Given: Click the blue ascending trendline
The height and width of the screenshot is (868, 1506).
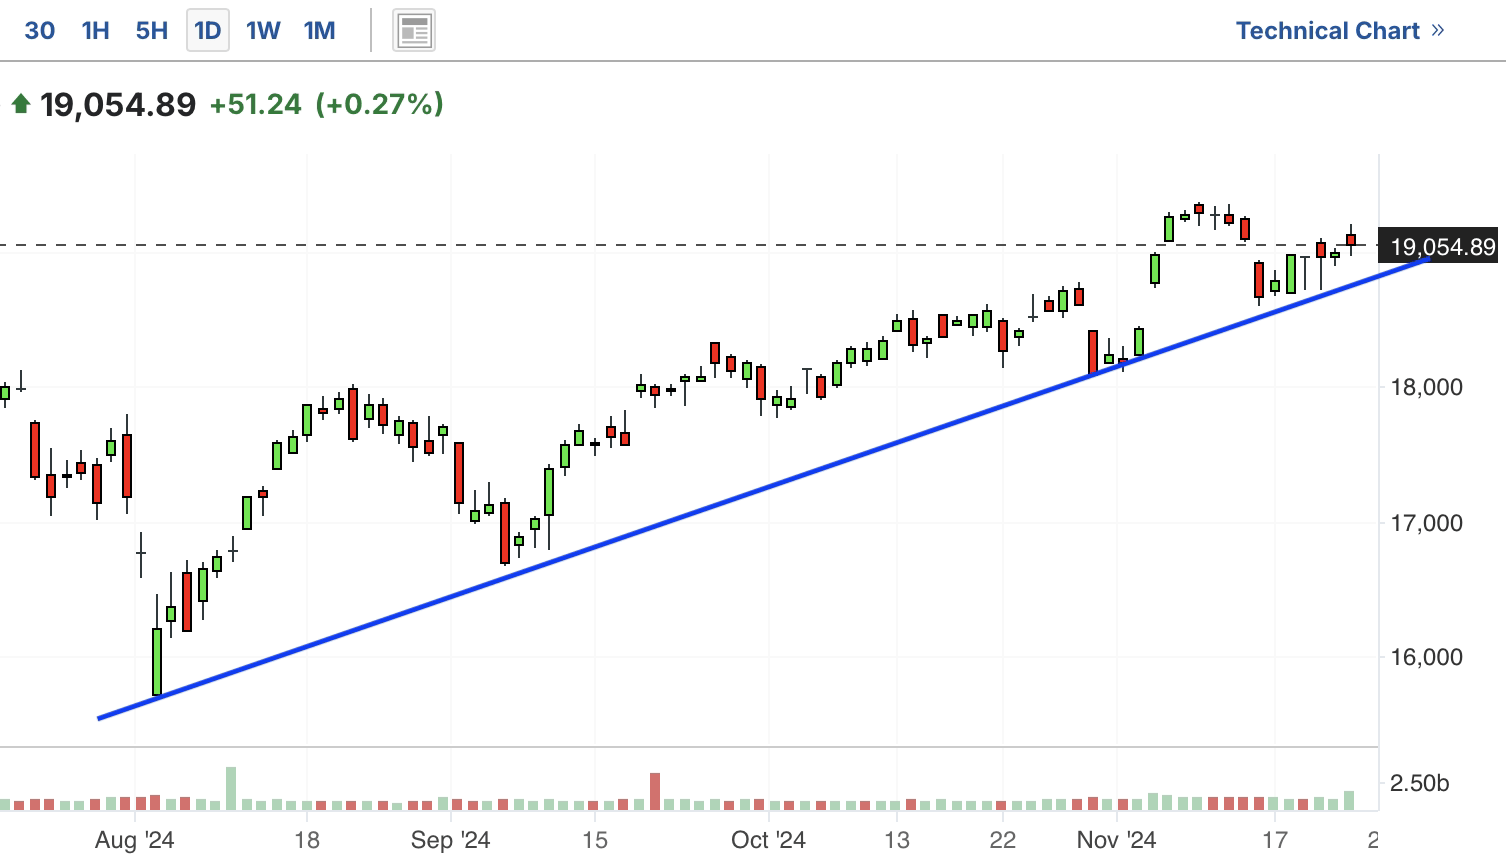Looking at the screenshot, I should click(765, 487).
